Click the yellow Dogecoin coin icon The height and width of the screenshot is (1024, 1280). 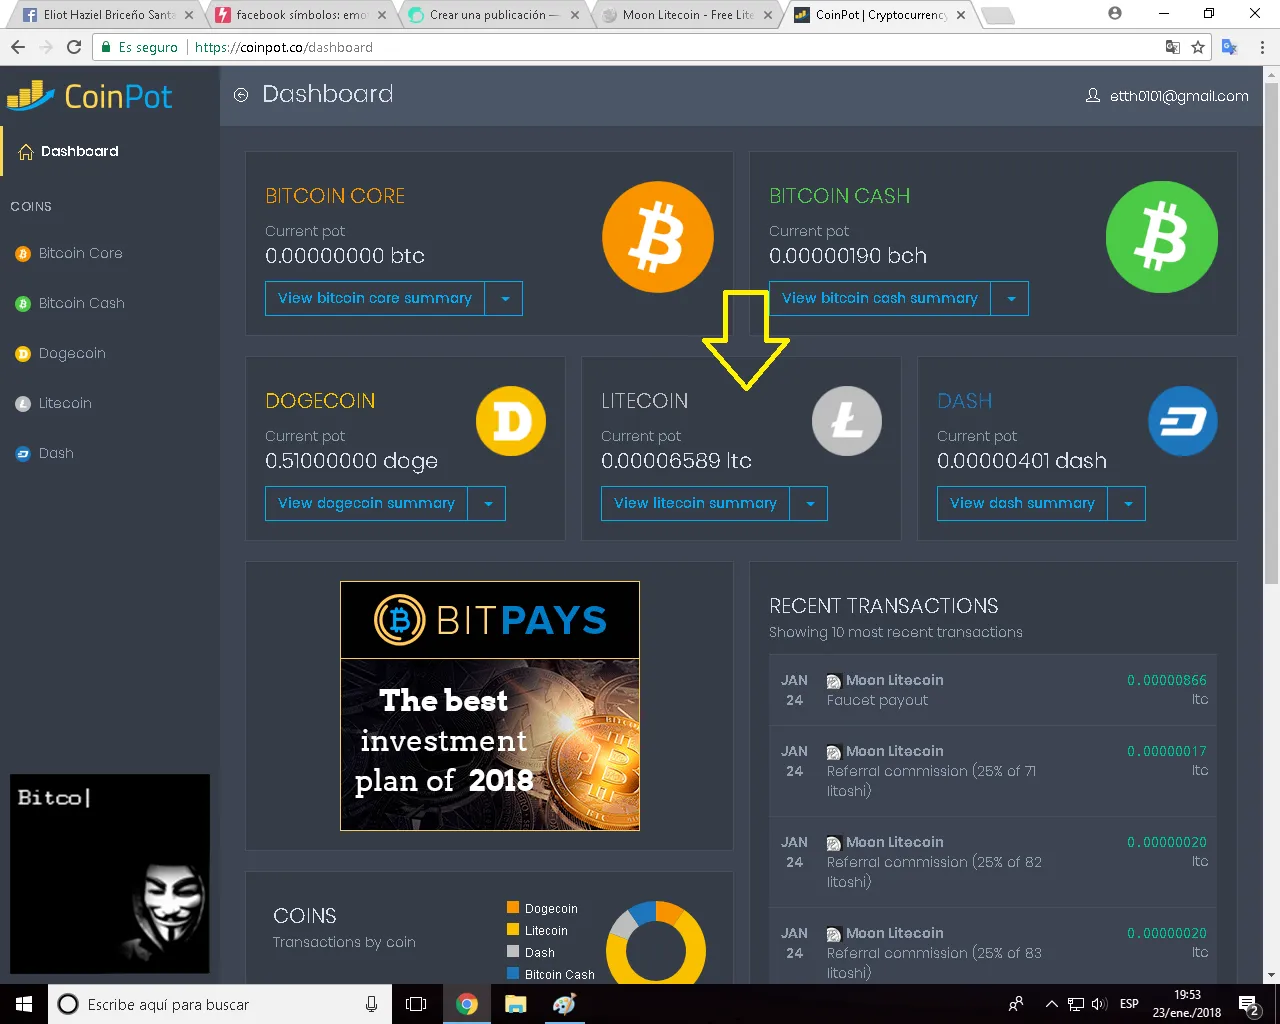pyautogui.click(x=511, y=421)
